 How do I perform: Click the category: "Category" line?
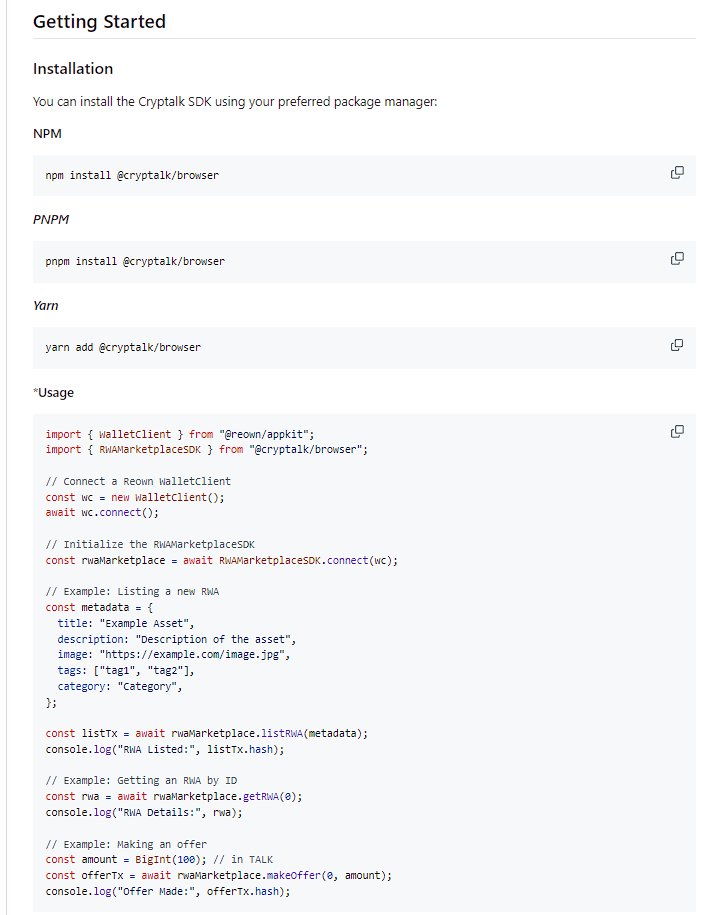120,686
